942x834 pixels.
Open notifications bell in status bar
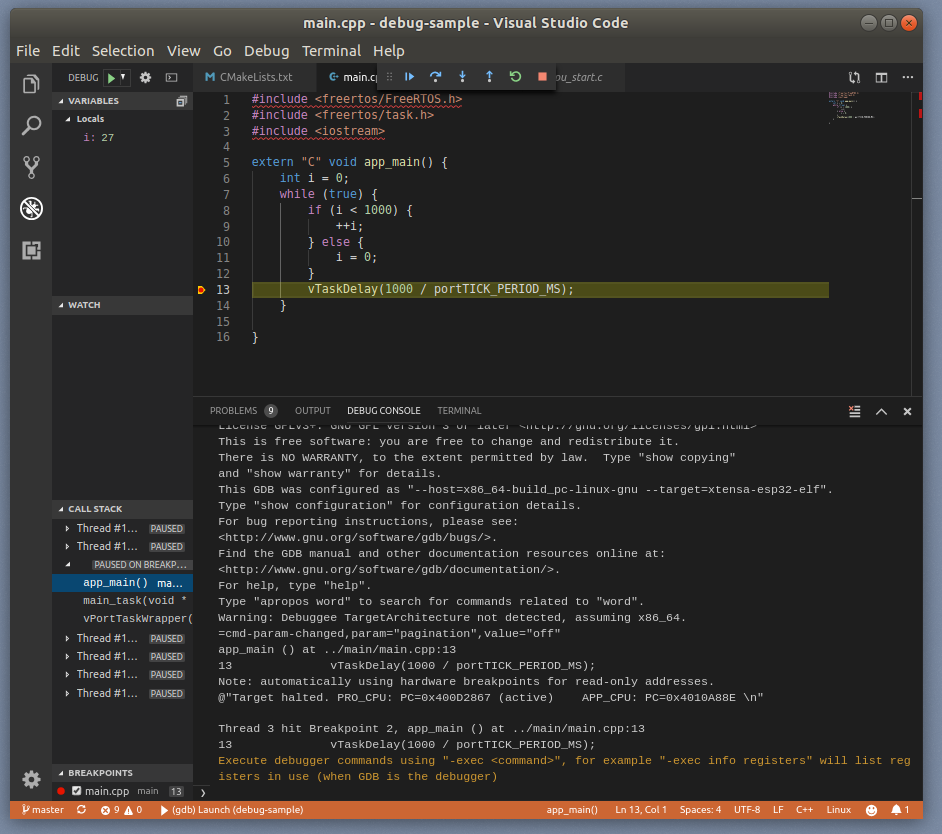point(899,810)
